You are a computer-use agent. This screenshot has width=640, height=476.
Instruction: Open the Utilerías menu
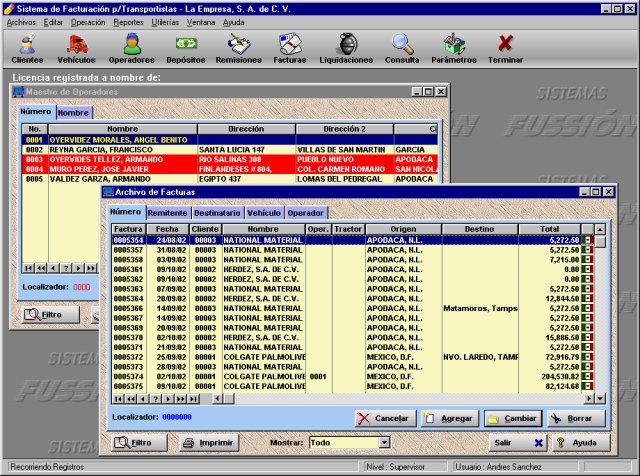click(x=166, y=21)
